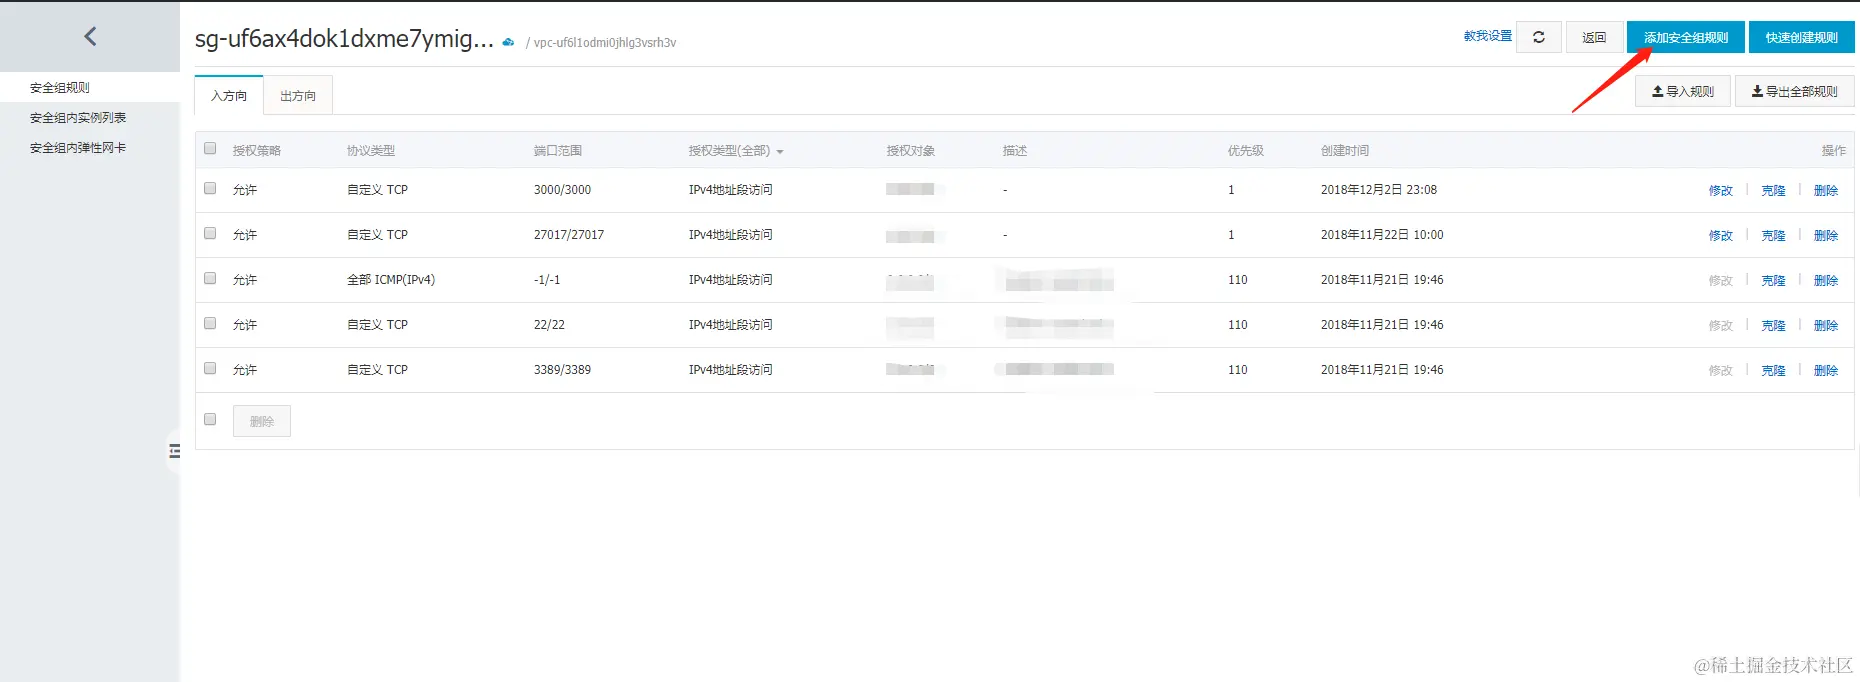Click 克隆 for the 3389/3389 rule

point(1774,370)
